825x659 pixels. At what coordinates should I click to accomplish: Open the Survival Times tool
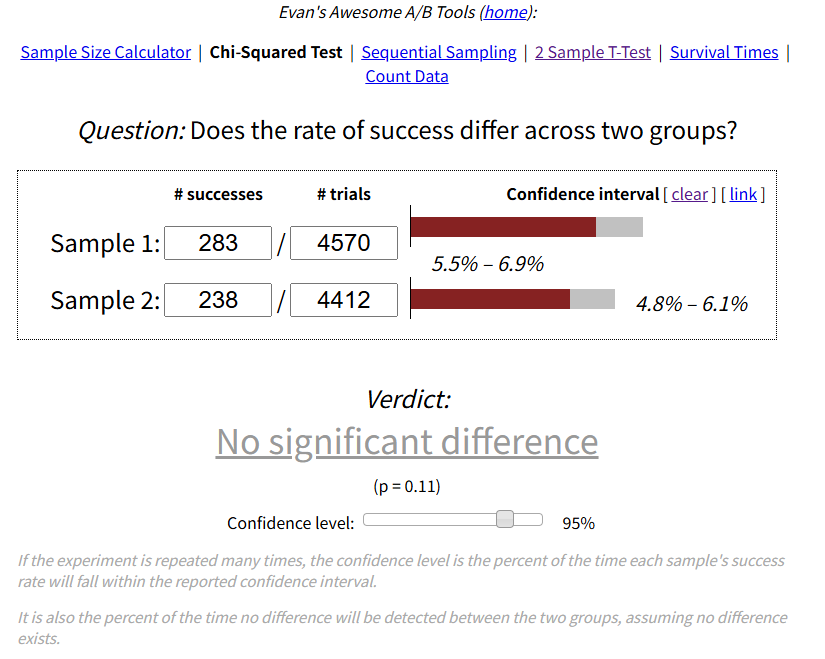pyautogui.click(x=724, y=52)
